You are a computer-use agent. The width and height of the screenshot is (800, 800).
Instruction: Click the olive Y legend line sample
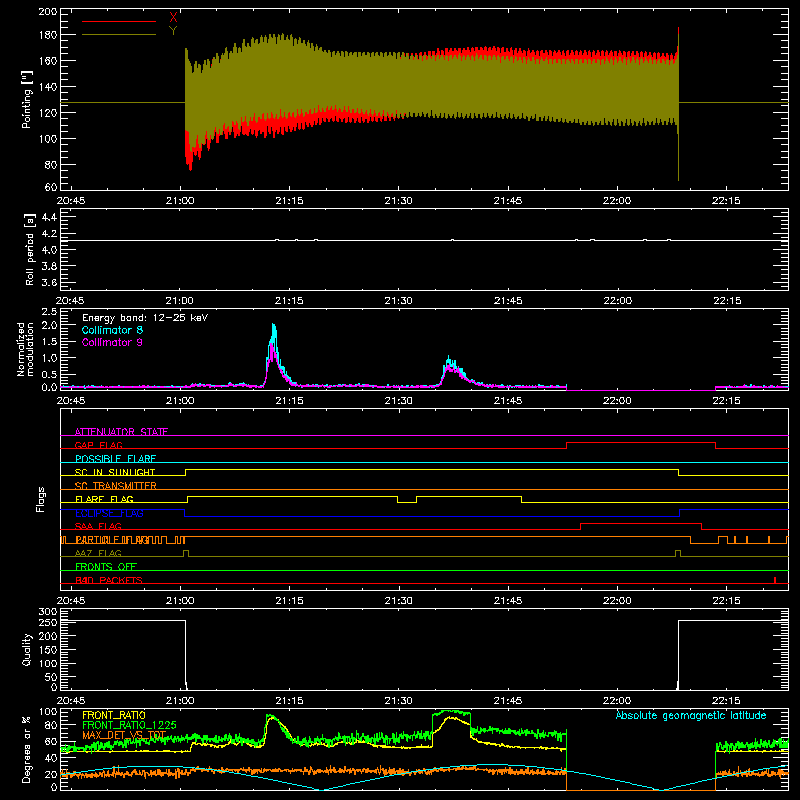pyautogui.click(x=119, y=35)
